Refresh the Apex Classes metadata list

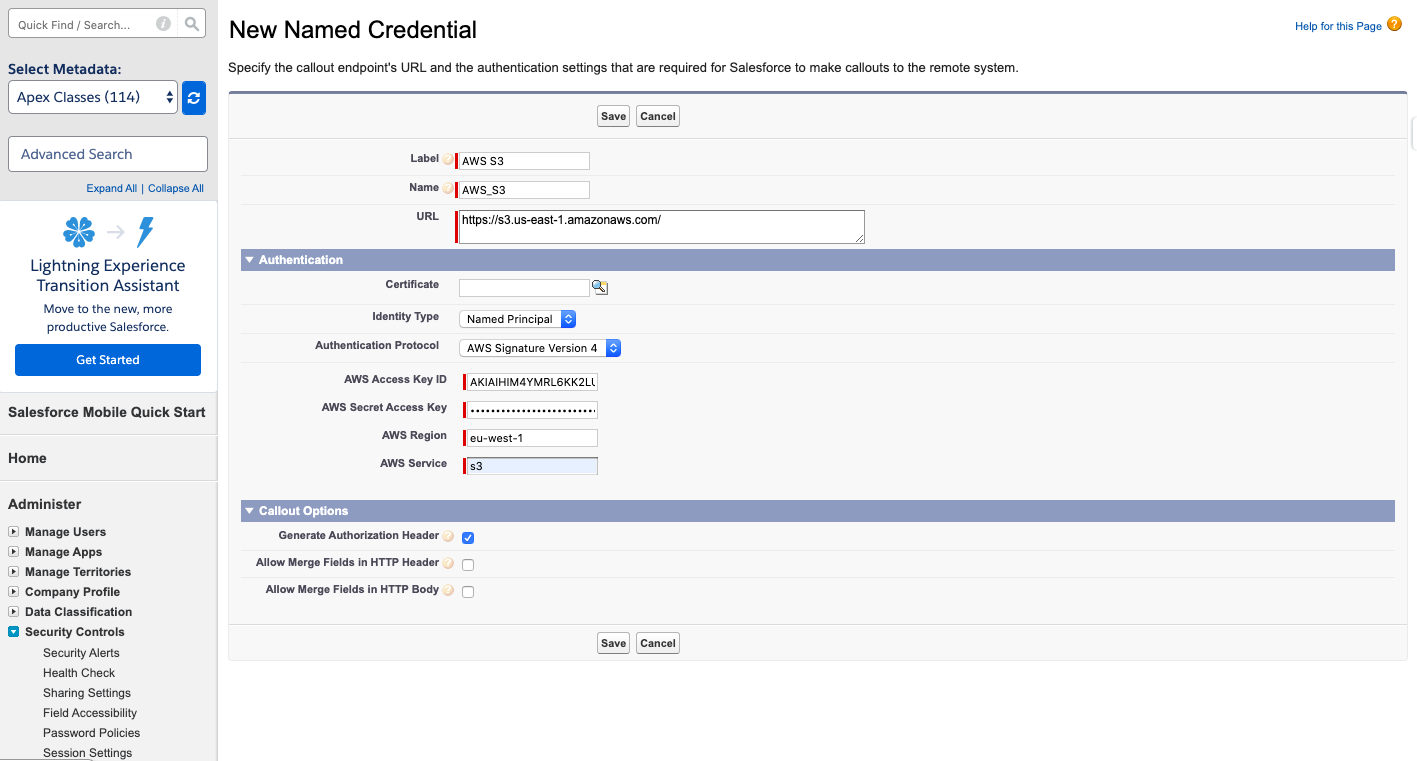click(x=193, y=97)
